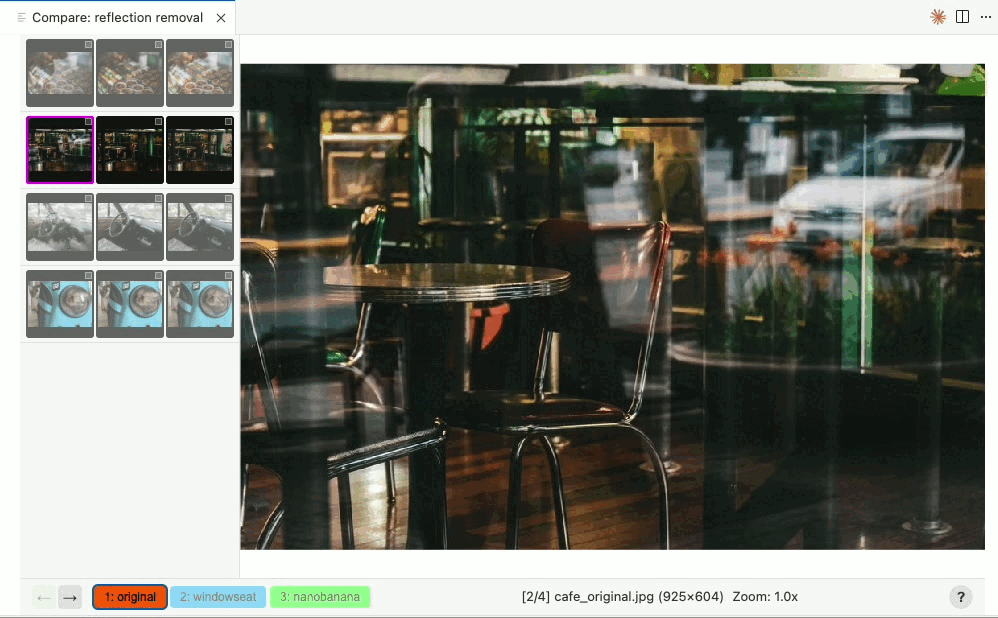The image size is (998, 618).
Task: Select the last steering wheel thumbnail
Action: coord(199,227)
